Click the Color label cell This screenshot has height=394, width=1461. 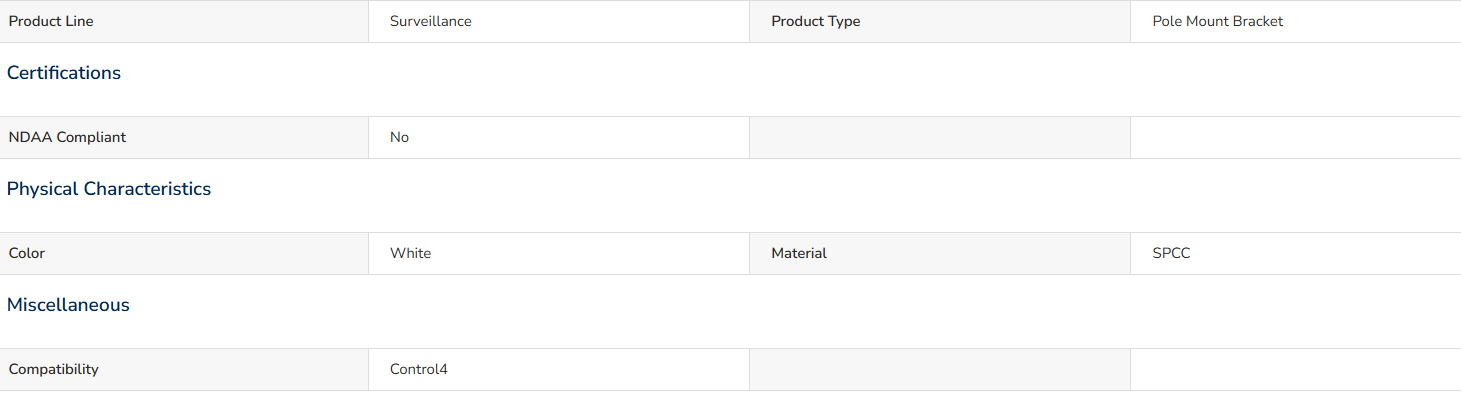(x=184, y=253)
